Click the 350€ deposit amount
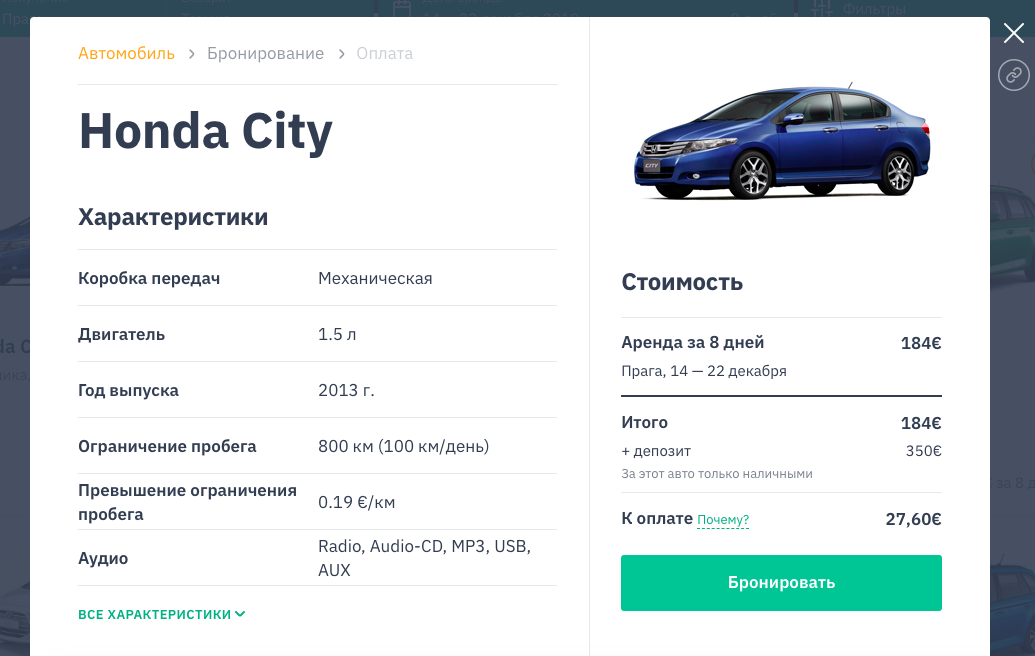 [x=923, y=451]
